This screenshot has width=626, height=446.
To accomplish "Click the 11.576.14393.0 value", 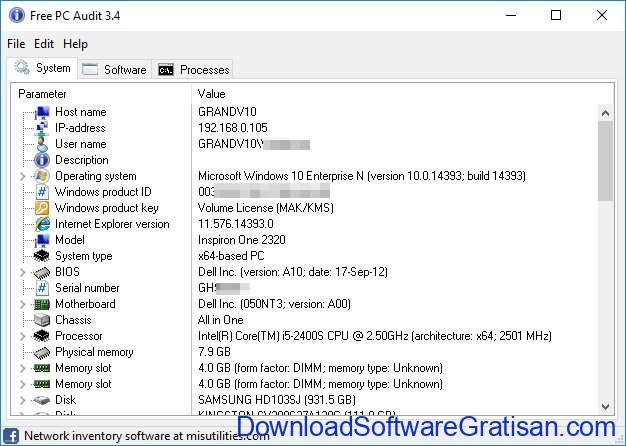I will click(x=236, y=224).
